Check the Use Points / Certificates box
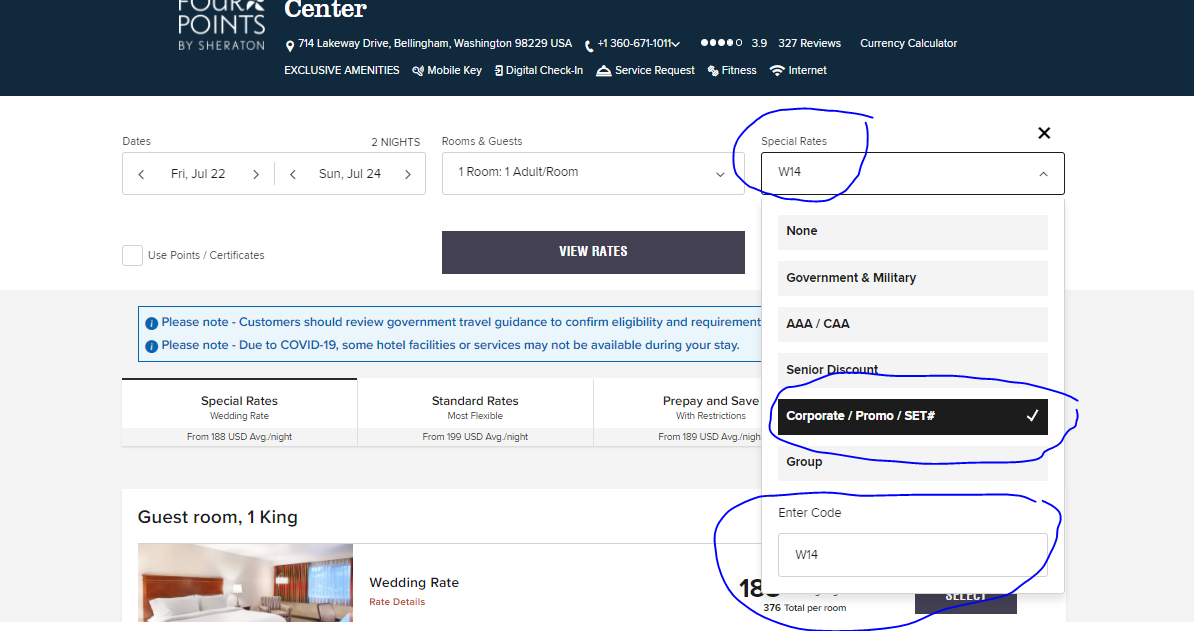Screen dimensions: 1194x631 pyautogui.click(x=132, y=256)
